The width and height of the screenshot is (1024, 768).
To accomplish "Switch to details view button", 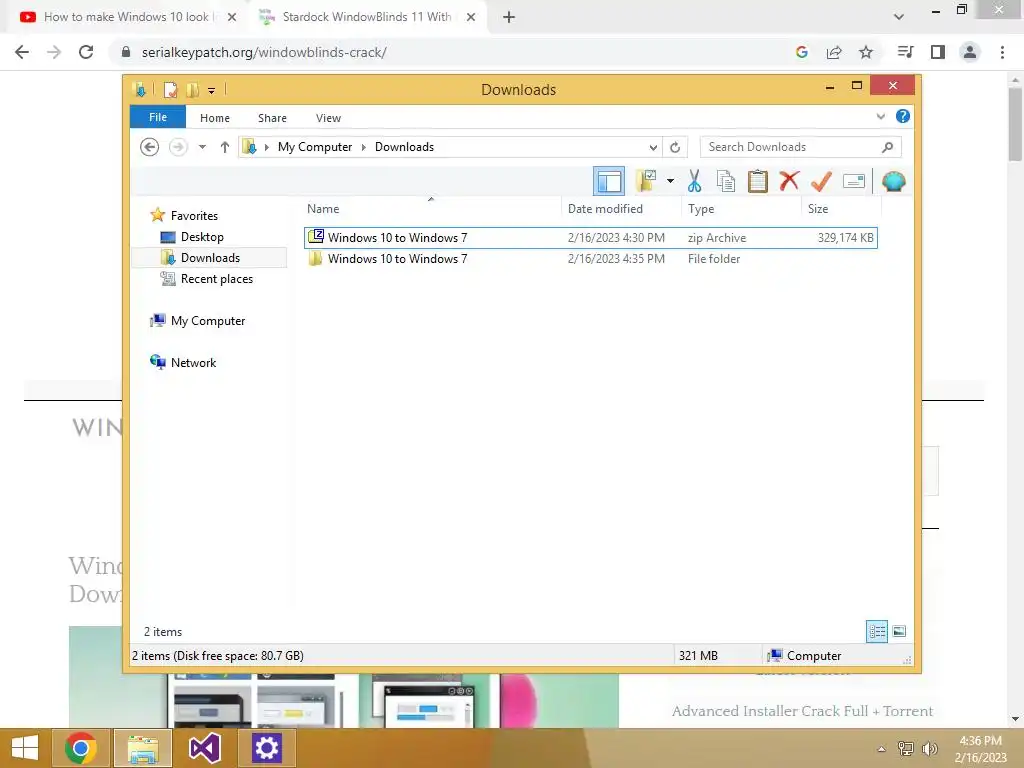I will 877,631.
